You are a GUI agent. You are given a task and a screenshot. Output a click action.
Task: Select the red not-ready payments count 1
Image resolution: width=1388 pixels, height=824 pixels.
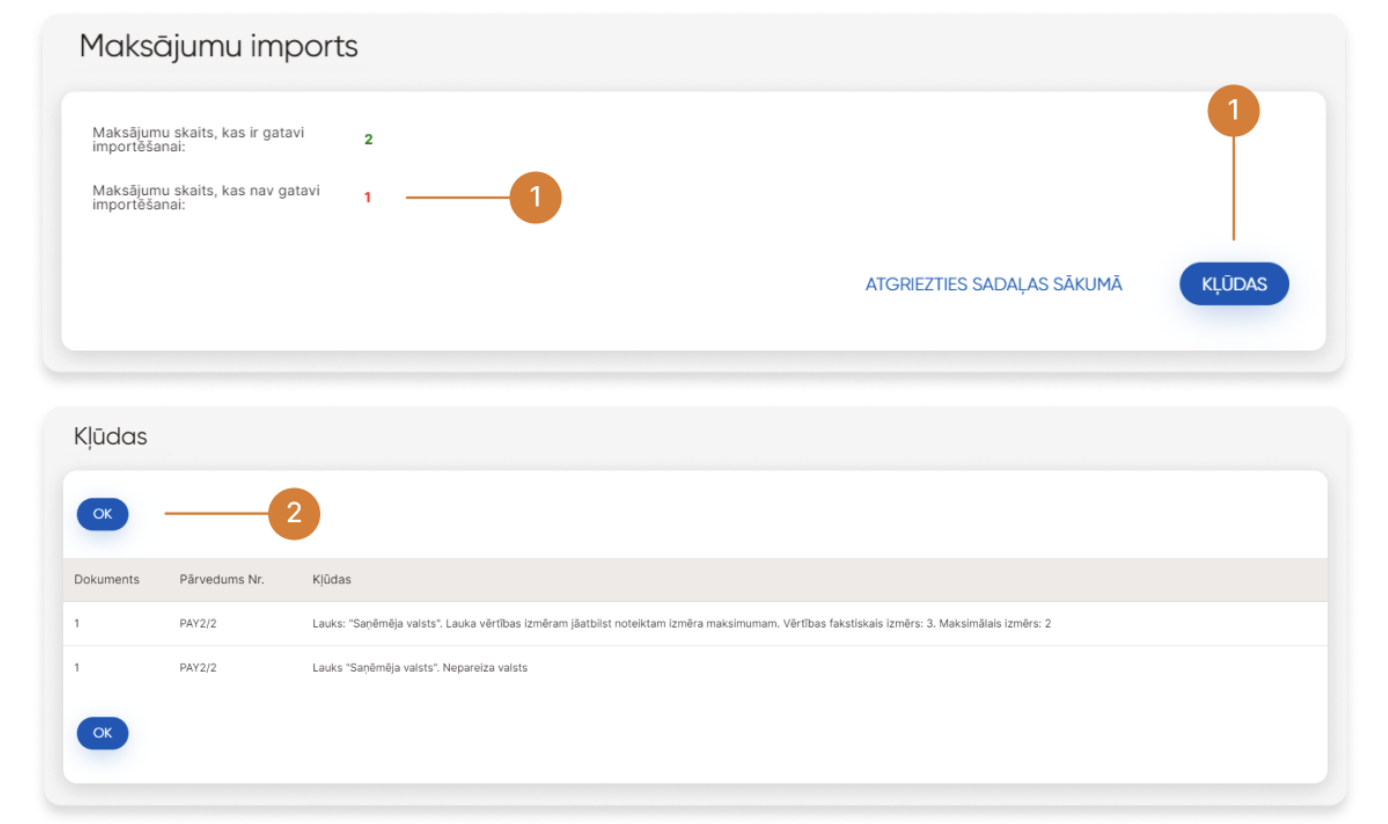(367, 198)
